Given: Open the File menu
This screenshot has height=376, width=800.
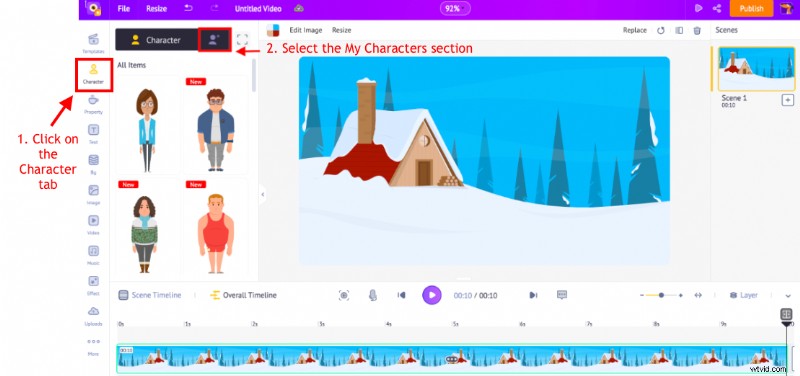Looking at the screenshot, I should coord(123,9).
